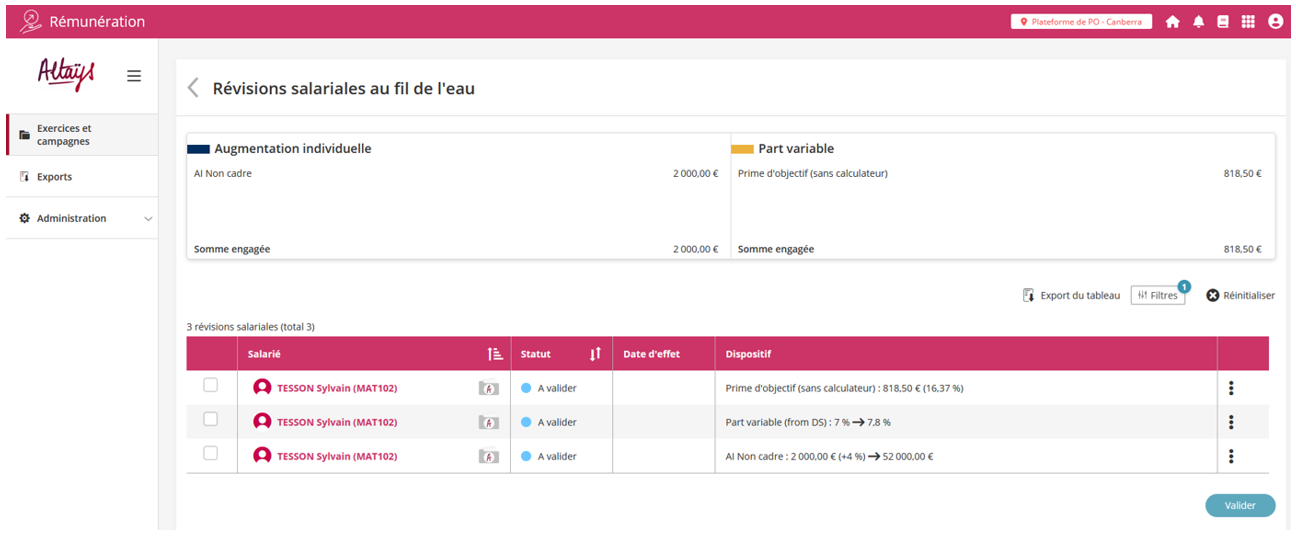1296x538 pixels.
Task: Select checkbox for Part variable (from DS) row
Action: [210, 419]
